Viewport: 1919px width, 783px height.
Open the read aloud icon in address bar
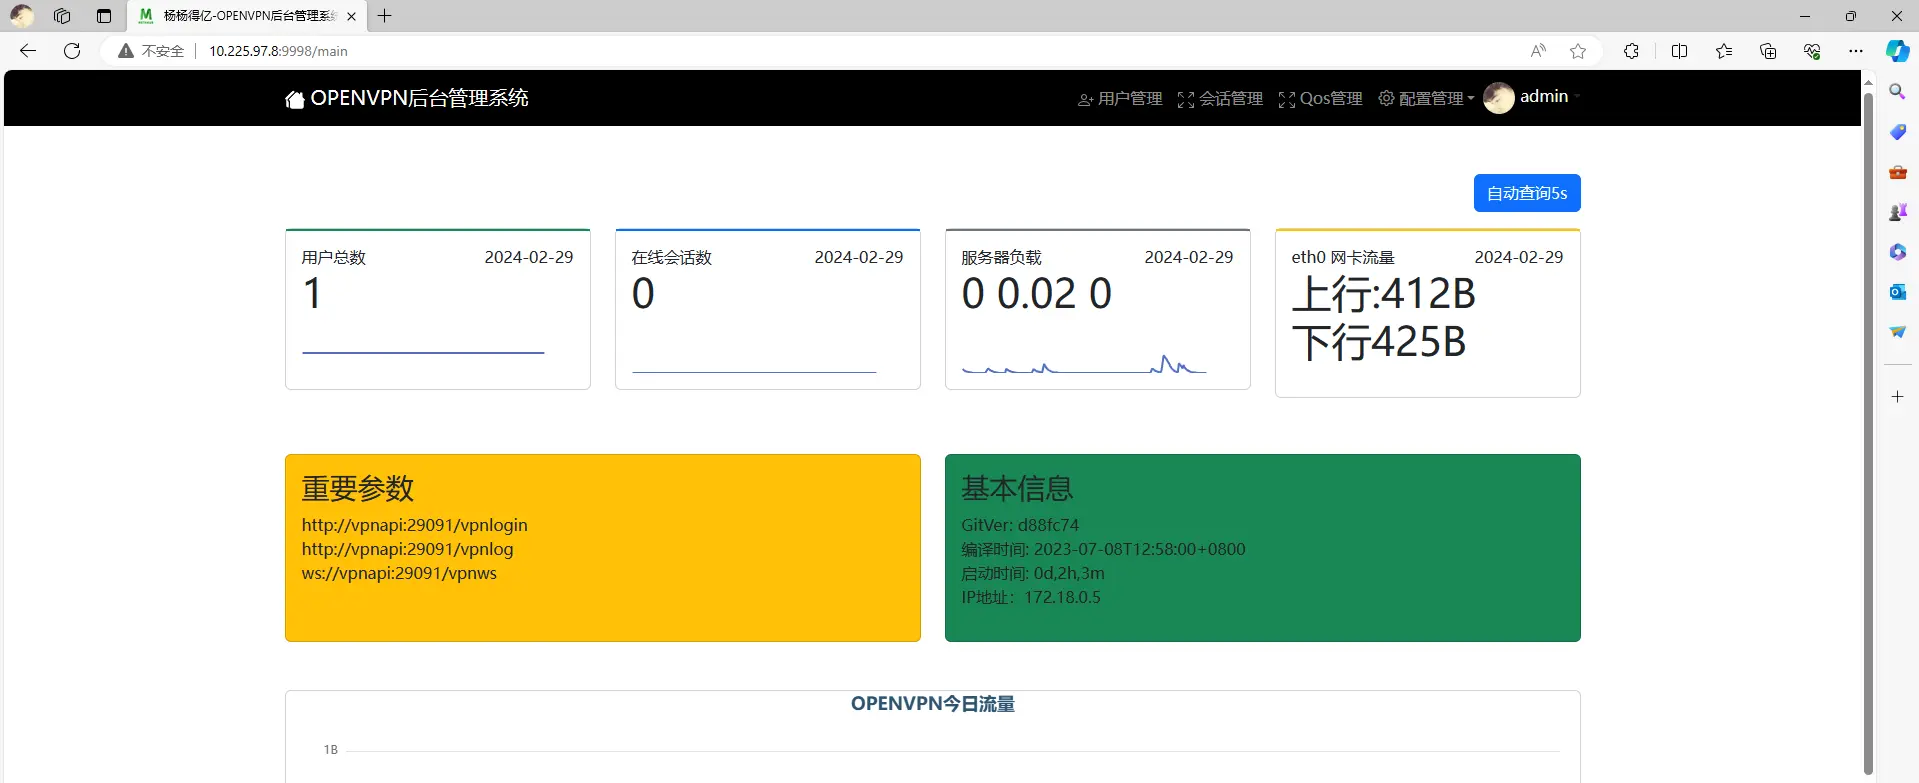[x=1538, y=51]
